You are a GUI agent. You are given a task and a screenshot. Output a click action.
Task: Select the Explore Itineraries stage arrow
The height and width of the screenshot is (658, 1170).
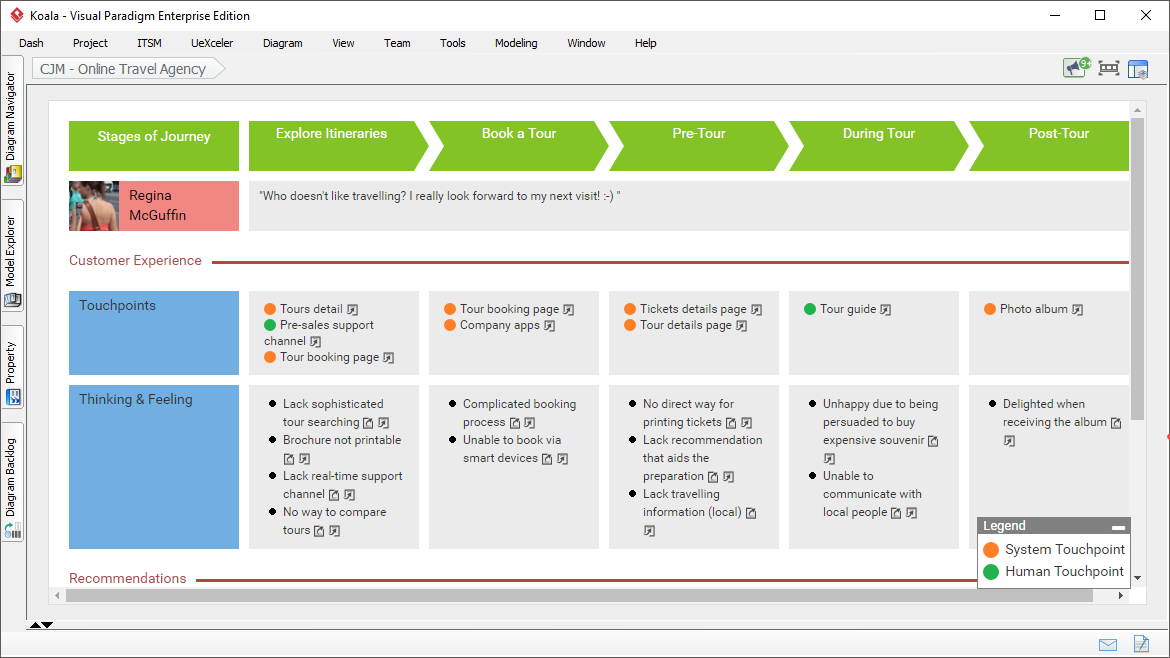pyautogui.click(x=338, y=145)
